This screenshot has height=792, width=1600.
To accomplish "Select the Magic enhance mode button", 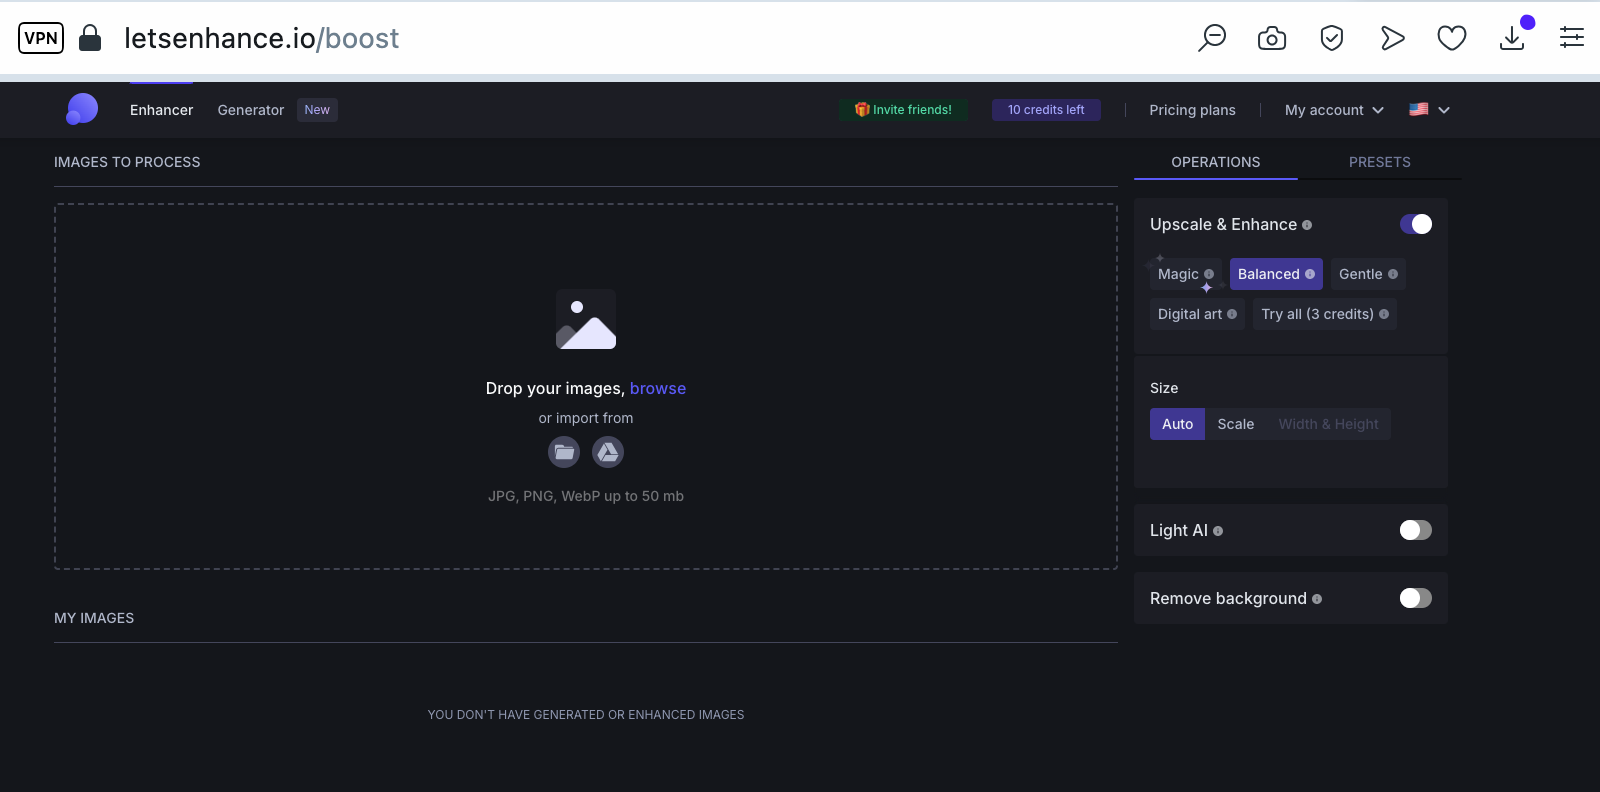I will 1185,274.
